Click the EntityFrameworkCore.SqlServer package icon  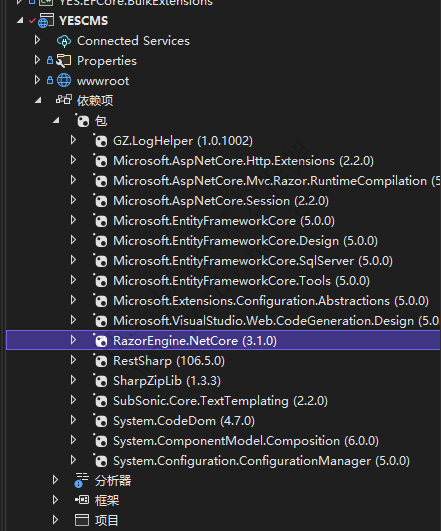(101, 260)
